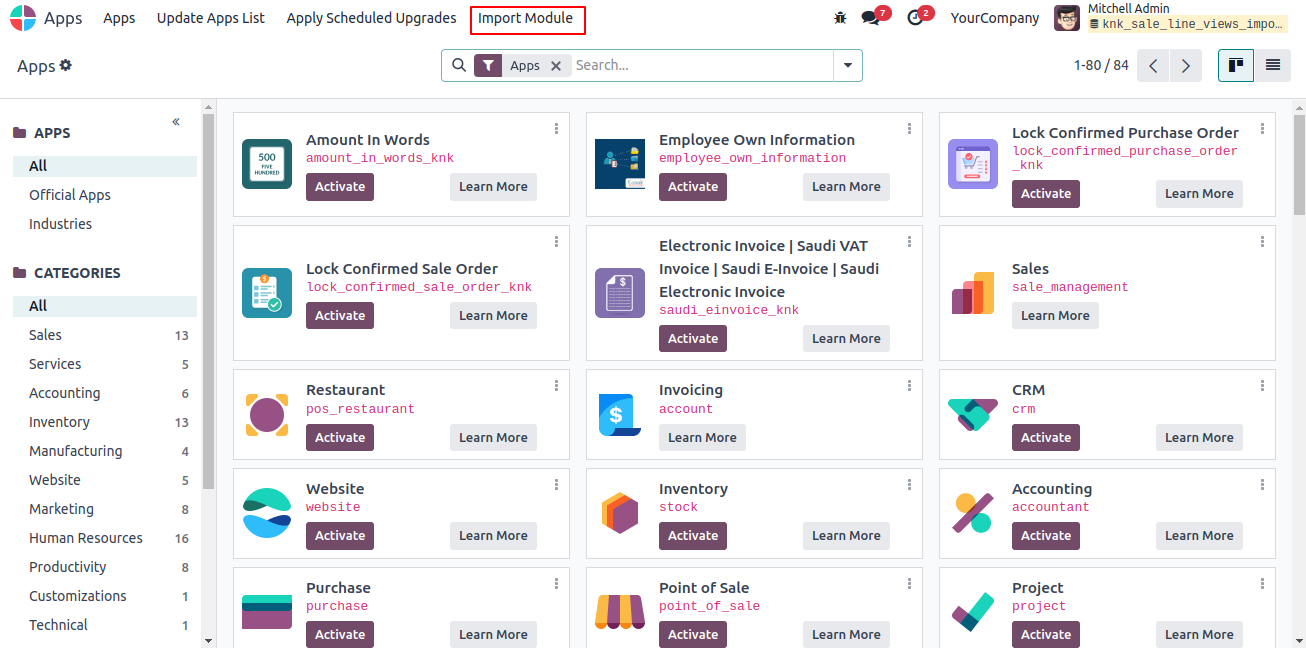Click the Accounting app icon
The height and width of the screenshot is (648, 1306).
pos(973,513)
